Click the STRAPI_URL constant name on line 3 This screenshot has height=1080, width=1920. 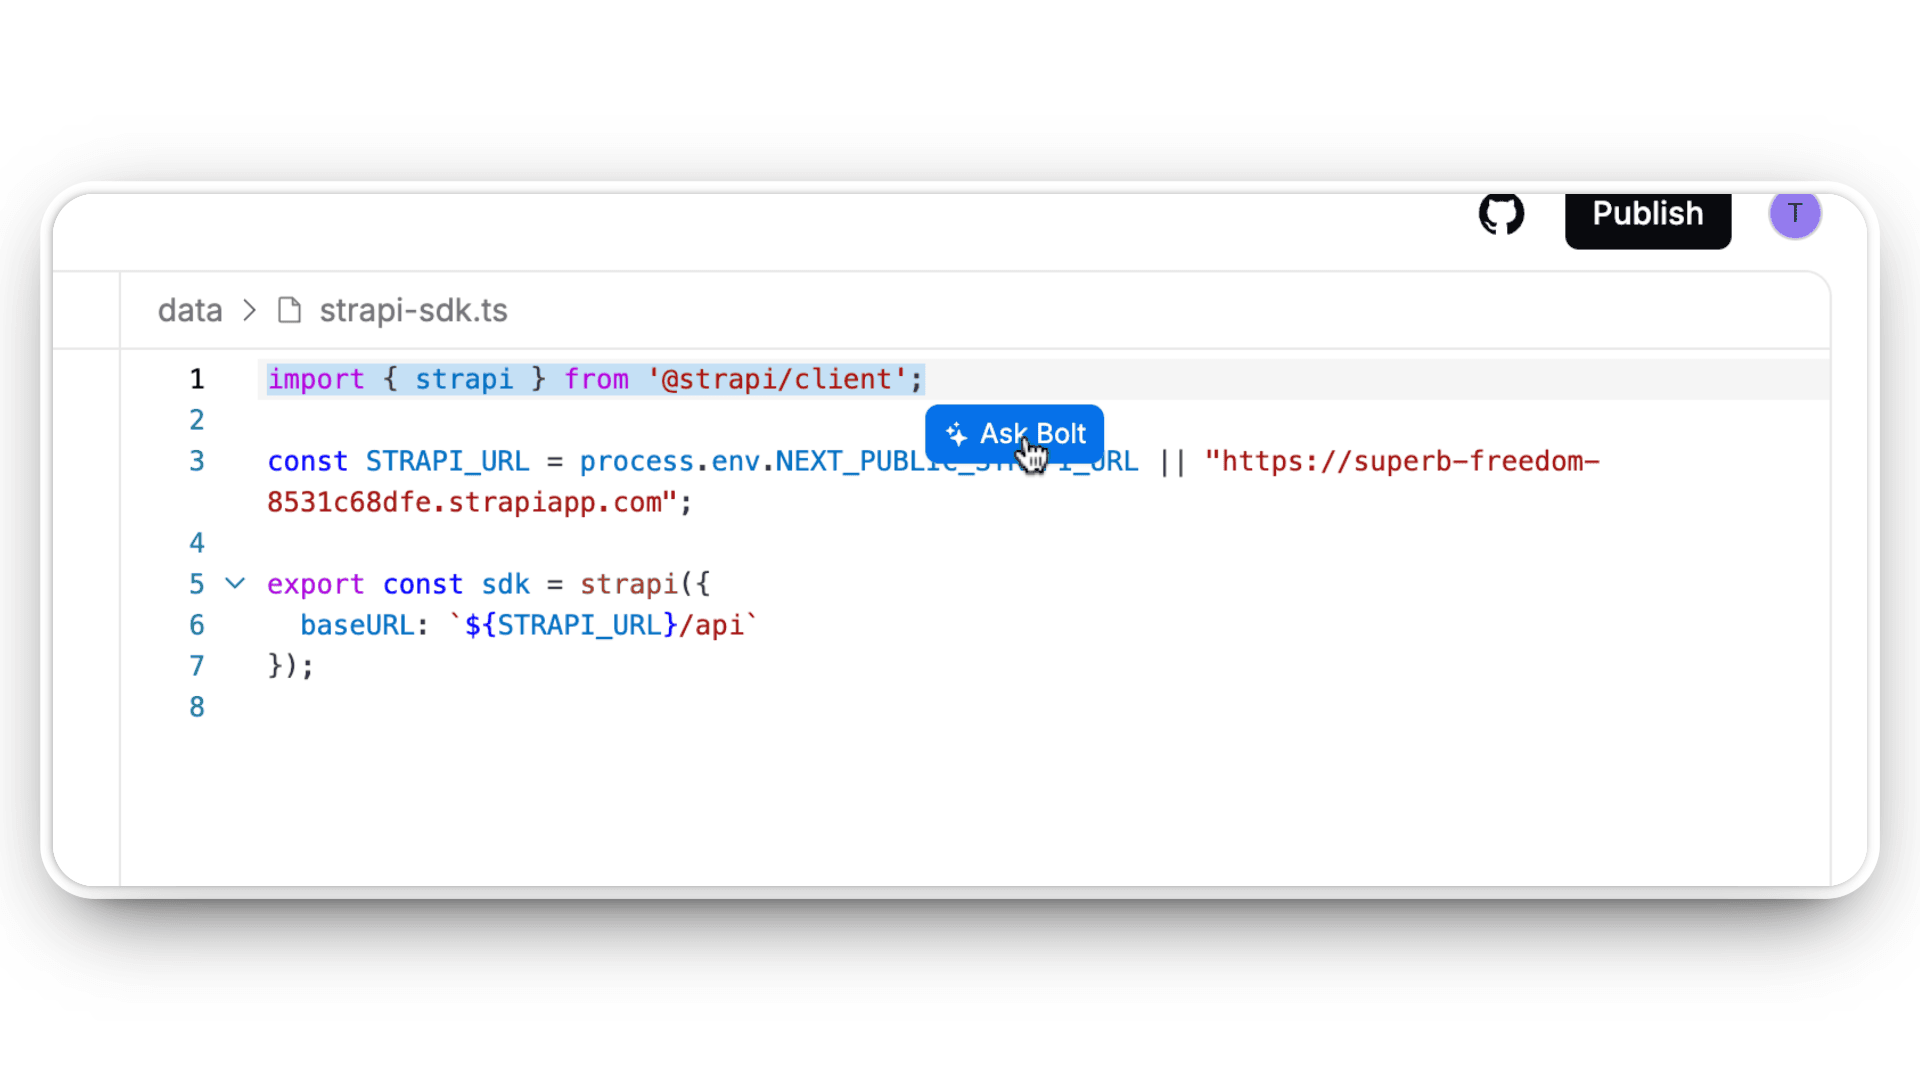(447, 462)
